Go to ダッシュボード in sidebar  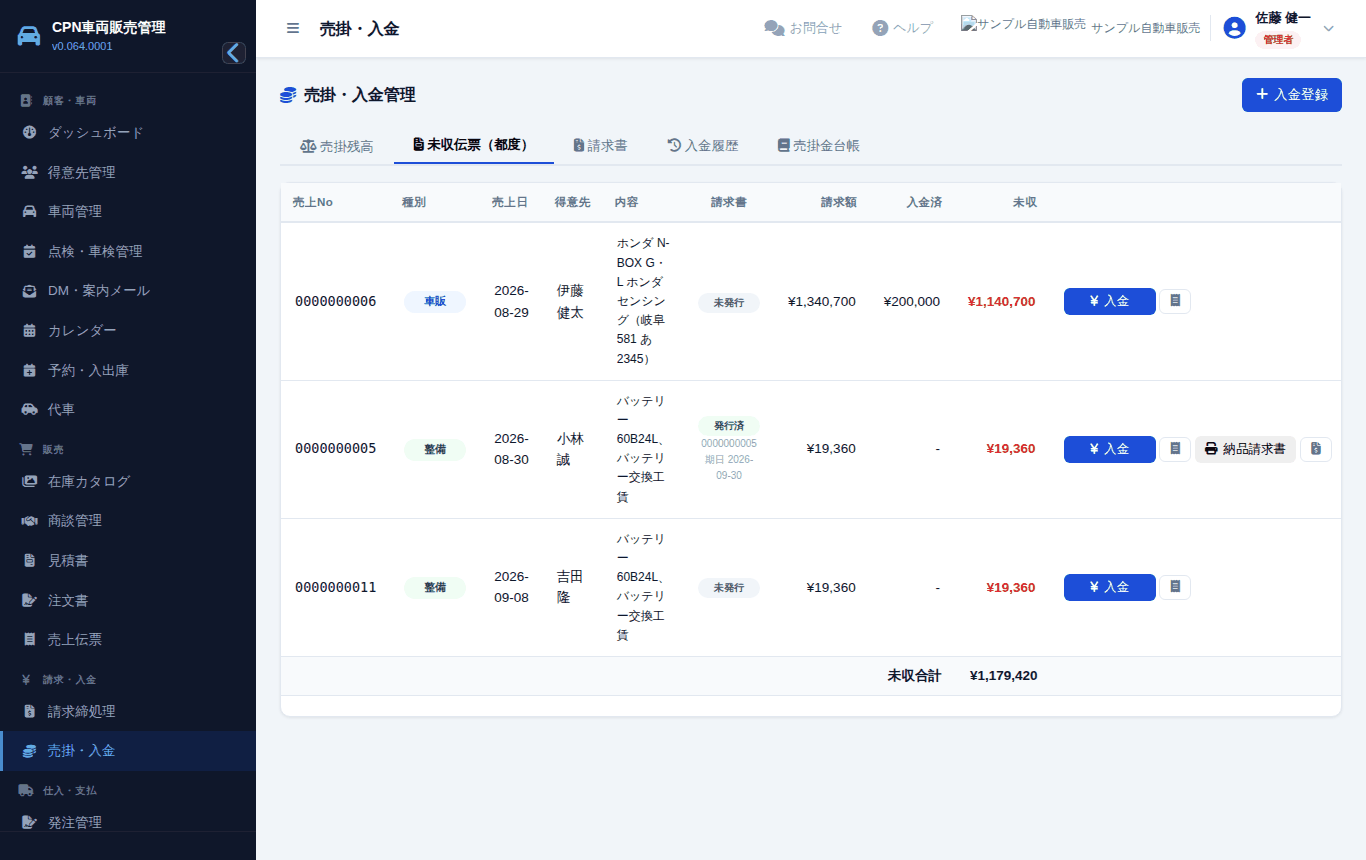click(x=128, y=133)
